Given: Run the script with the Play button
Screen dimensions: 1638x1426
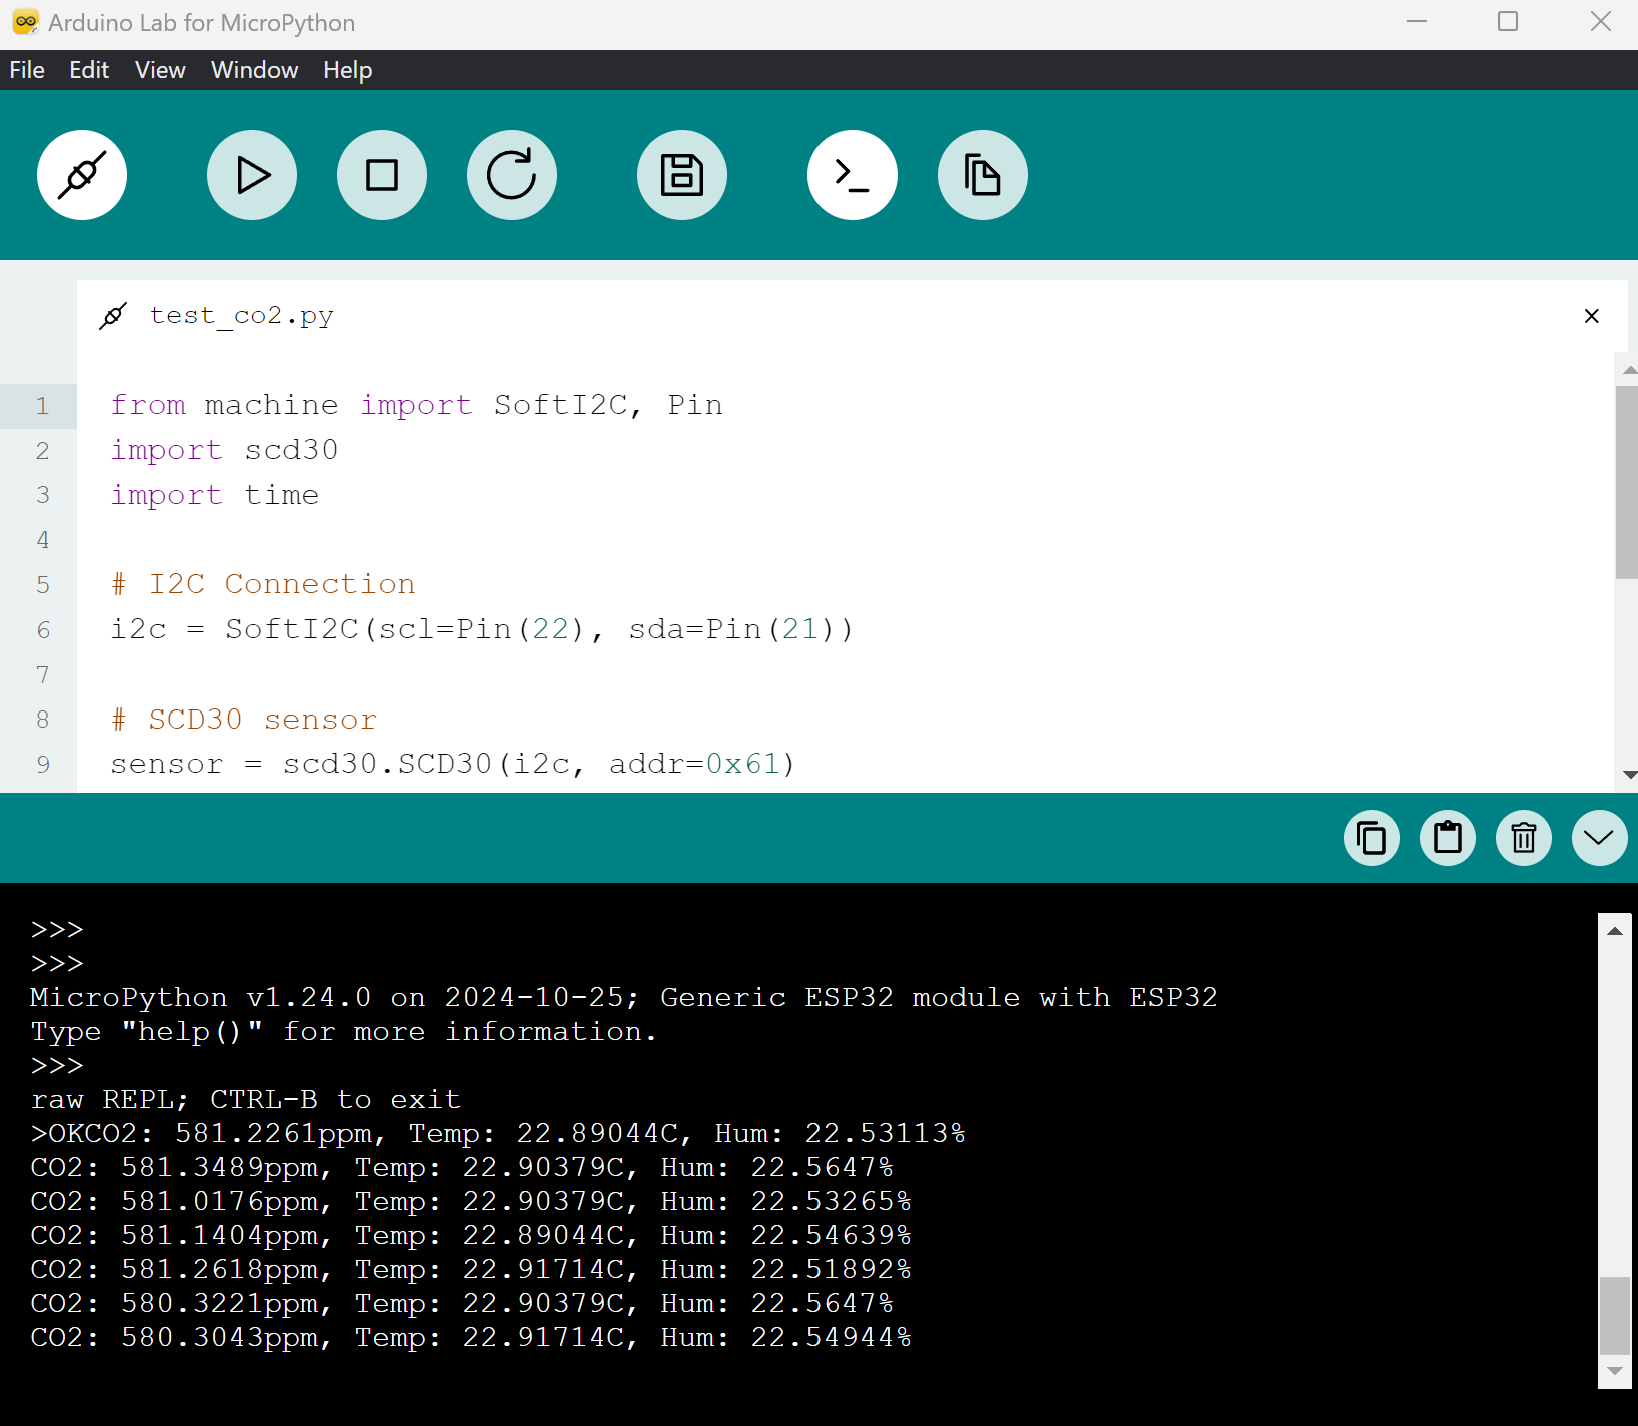Looking at the screenshot, I should pos(252,175).
